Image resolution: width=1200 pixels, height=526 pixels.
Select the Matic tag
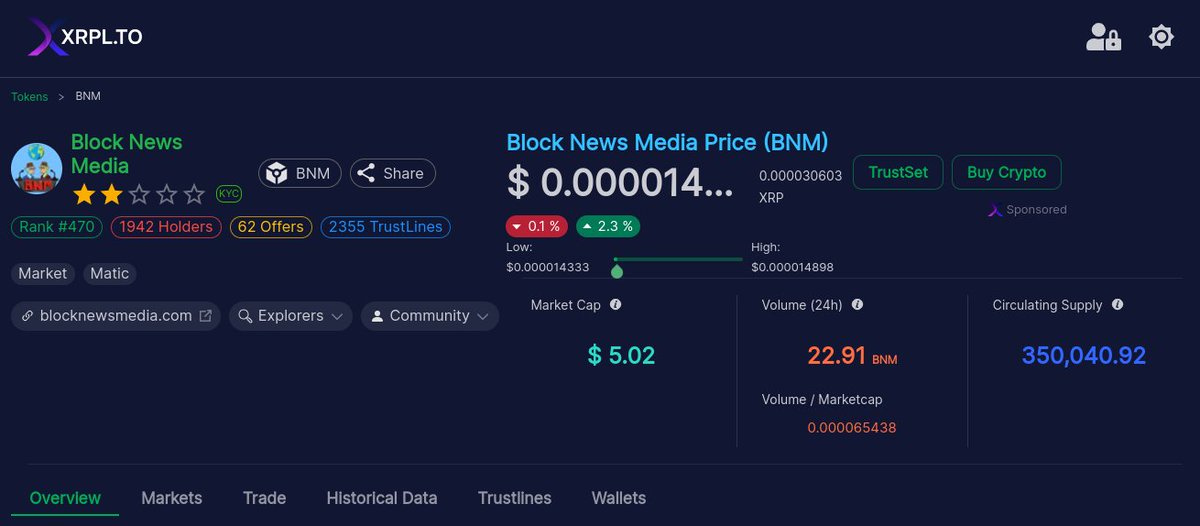coord(110,273)
